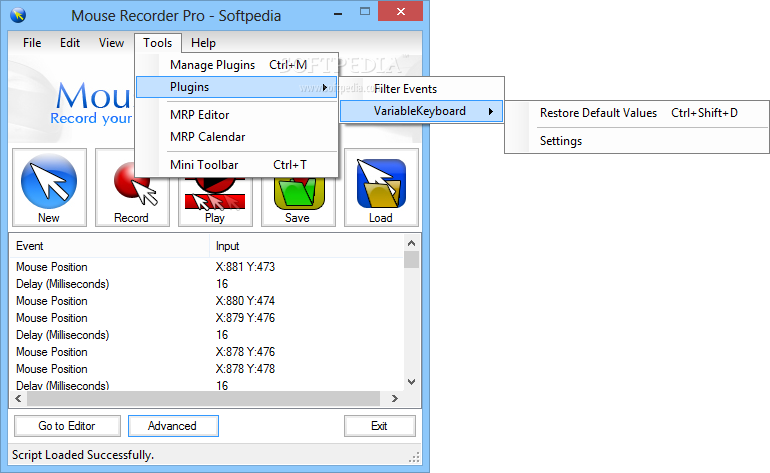Select the first Delay (Milliseconds) row
The height and width of the screenshot is (473, 770).
pyautogui.click(x=207, y=284)
